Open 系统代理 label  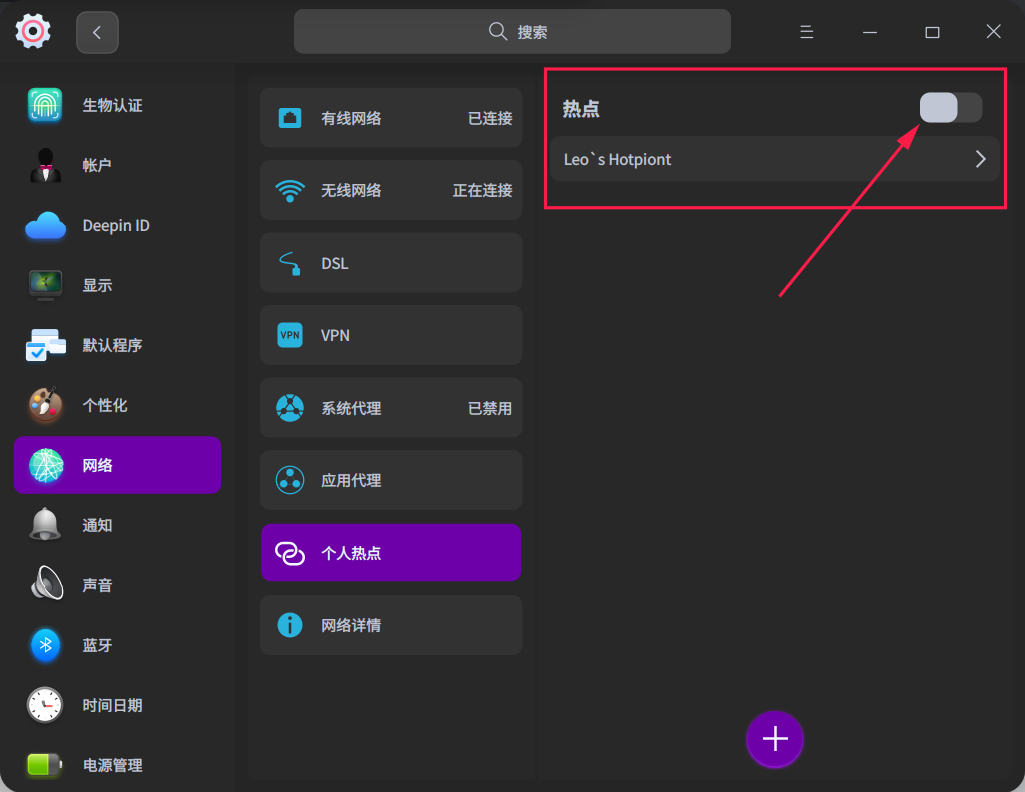351,408
